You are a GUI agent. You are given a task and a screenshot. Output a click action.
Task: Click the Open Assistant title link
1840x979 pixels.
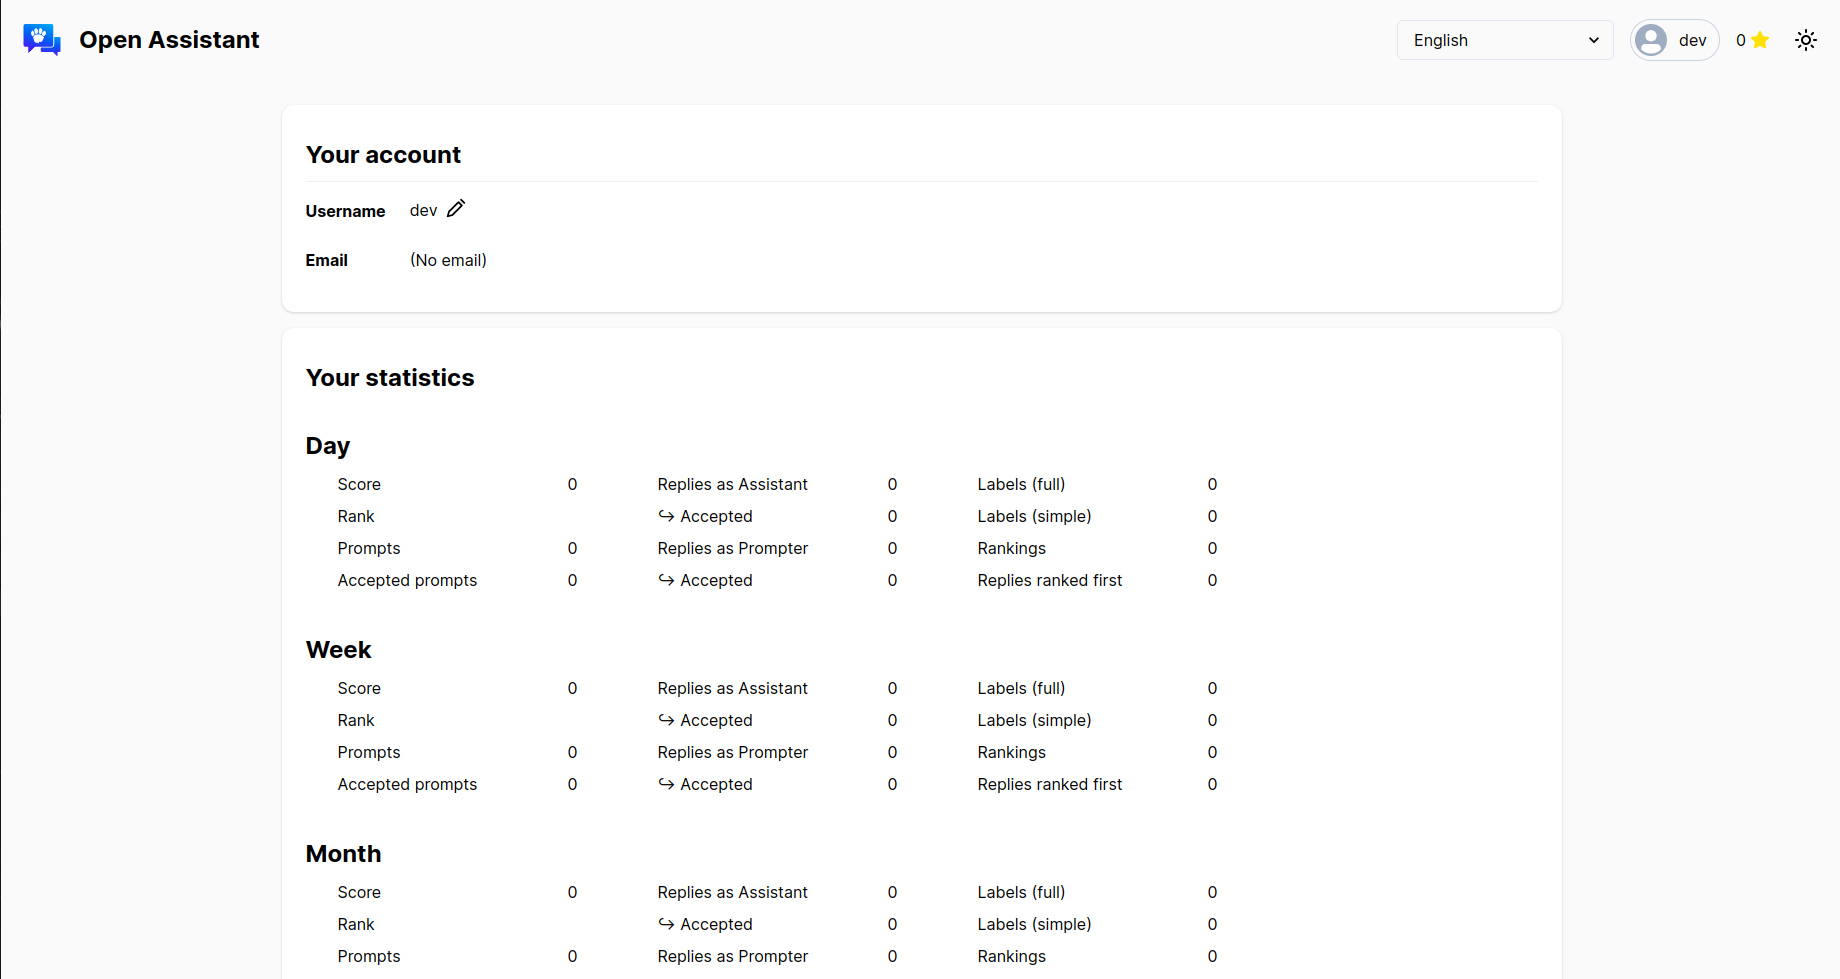click(x=169, y=40)
